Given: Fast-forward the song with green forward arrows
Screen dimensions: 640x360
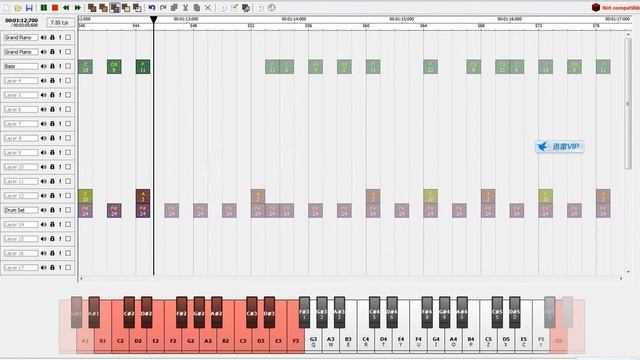Looking at the screenshot, I should tap(78, 8).
